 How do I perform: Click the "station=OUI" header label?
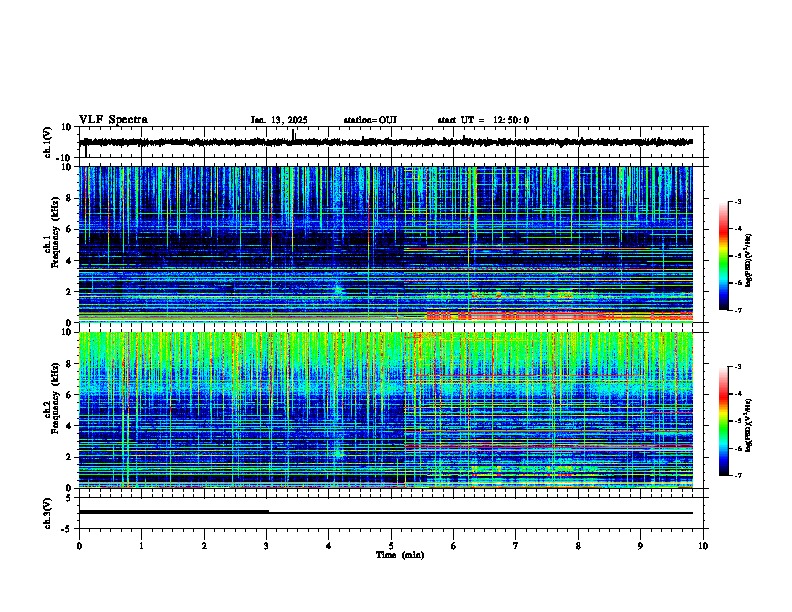[370, 120]
